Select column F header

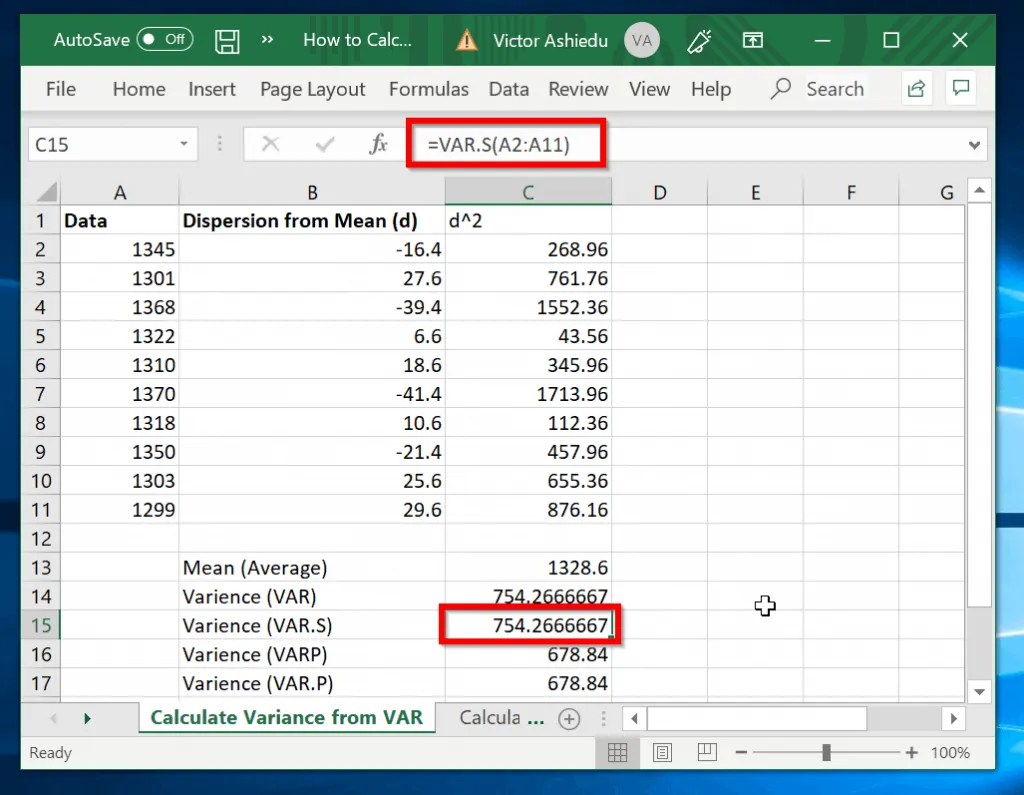click(x=851, y=193)
